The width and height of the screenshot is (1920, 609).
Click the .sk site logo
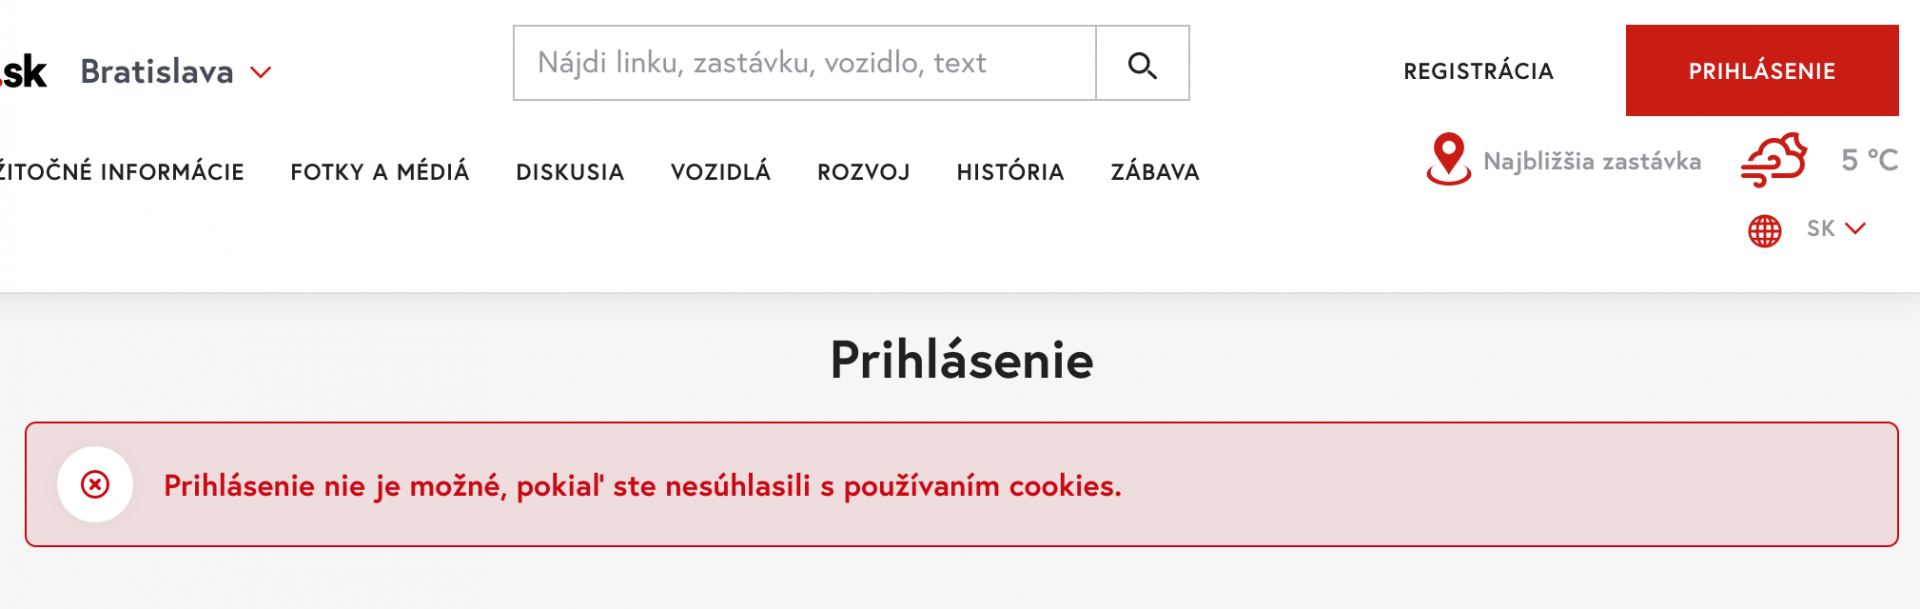tap(24, 72)
